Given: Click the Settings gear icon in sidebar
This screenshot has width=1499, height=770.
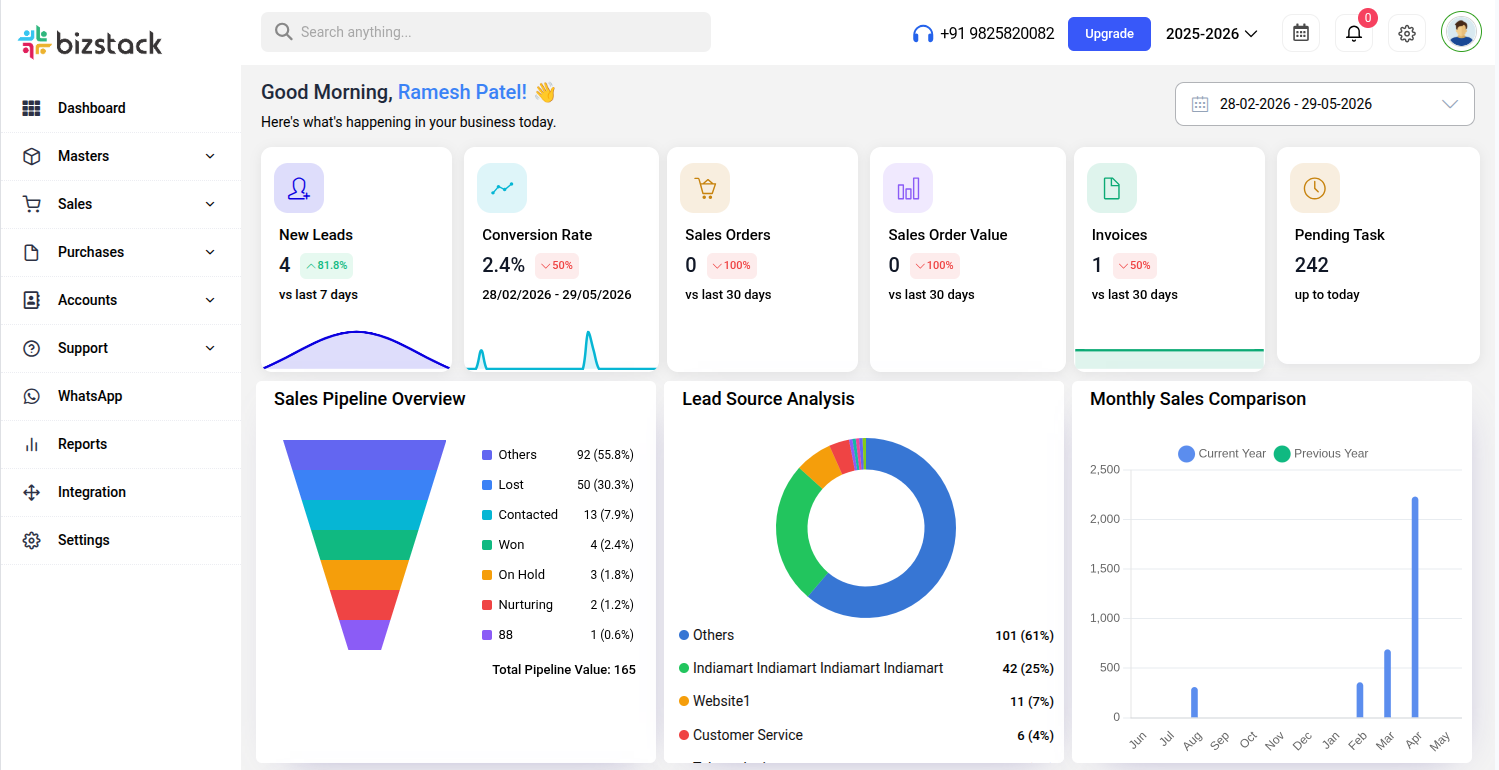Looking at the screenshot, I should coord(31,540).
